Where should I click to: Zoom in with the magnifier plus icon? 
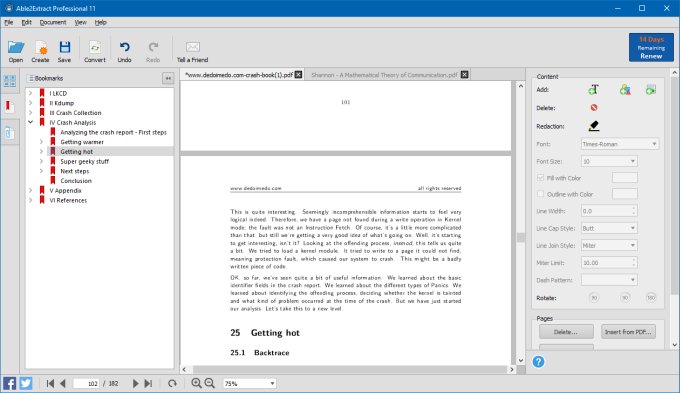coord(196,383)
